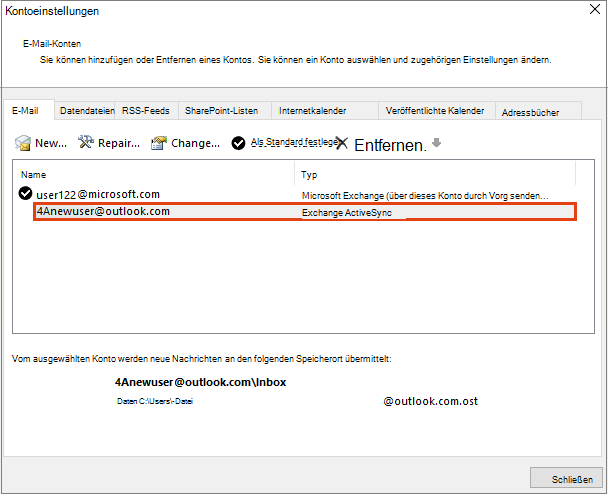Close the Kontoeinstellungen dialog window
The height and width of the screenshot is (494, 608).
tap(594, 10)
